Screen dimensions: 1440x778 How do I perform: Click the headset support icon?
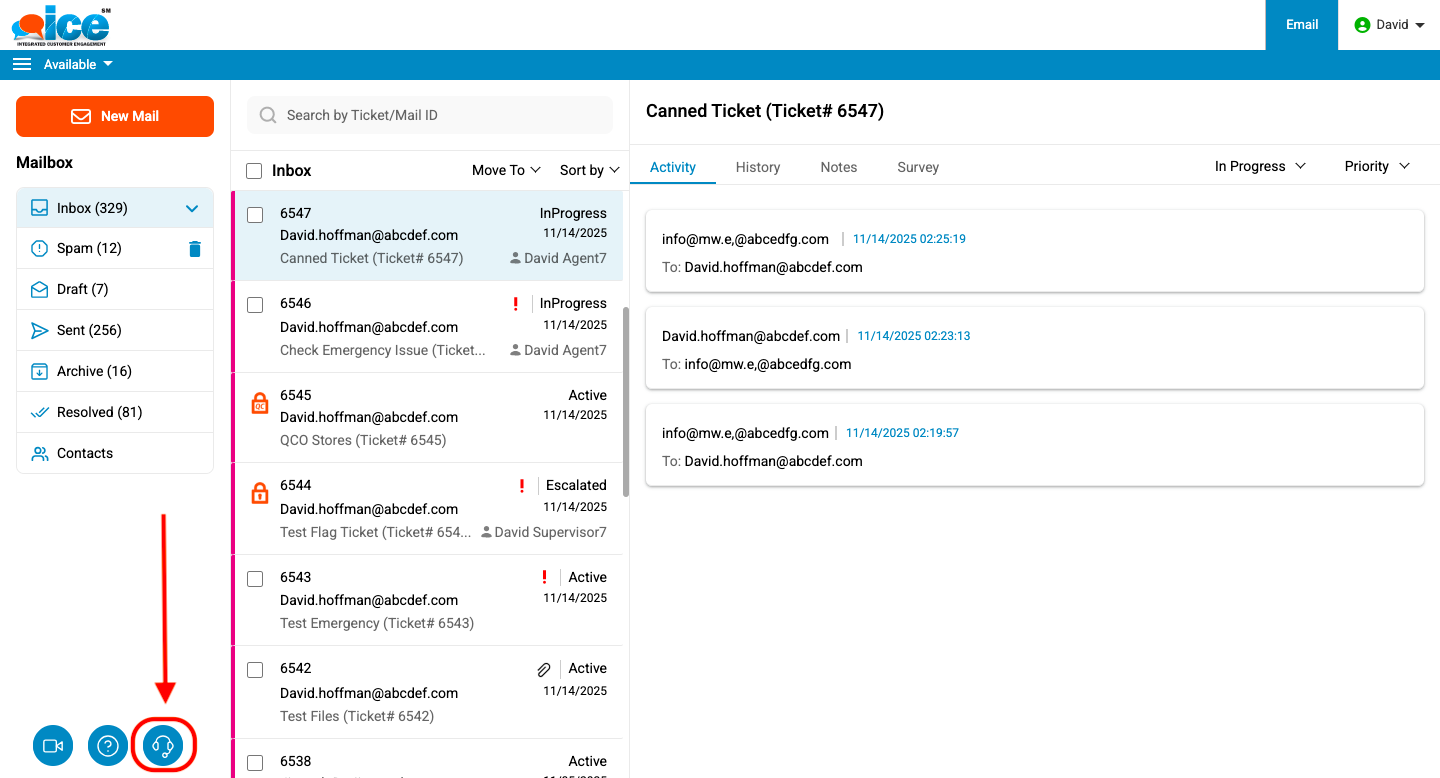coord(163,746)
